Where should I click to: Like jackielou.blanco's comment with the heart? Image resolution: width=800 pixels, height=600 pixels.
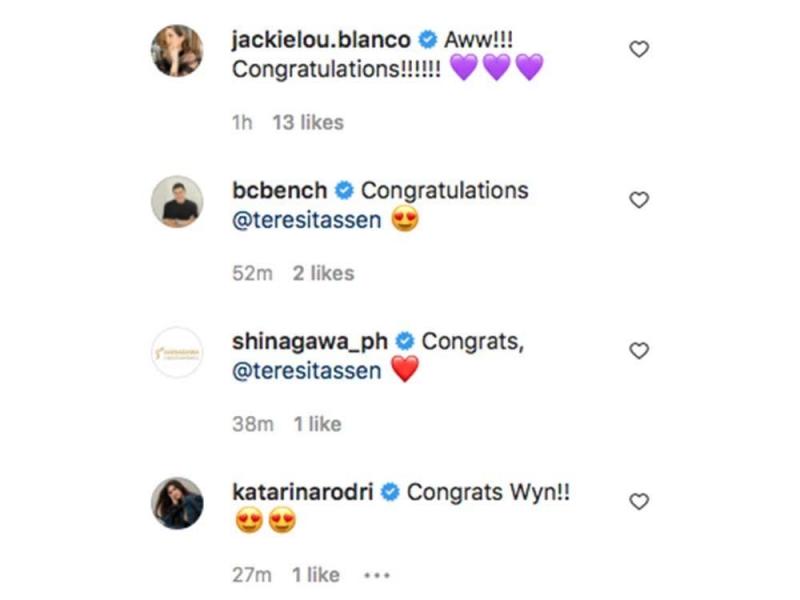pyautogui.click(x=638, y=49)
